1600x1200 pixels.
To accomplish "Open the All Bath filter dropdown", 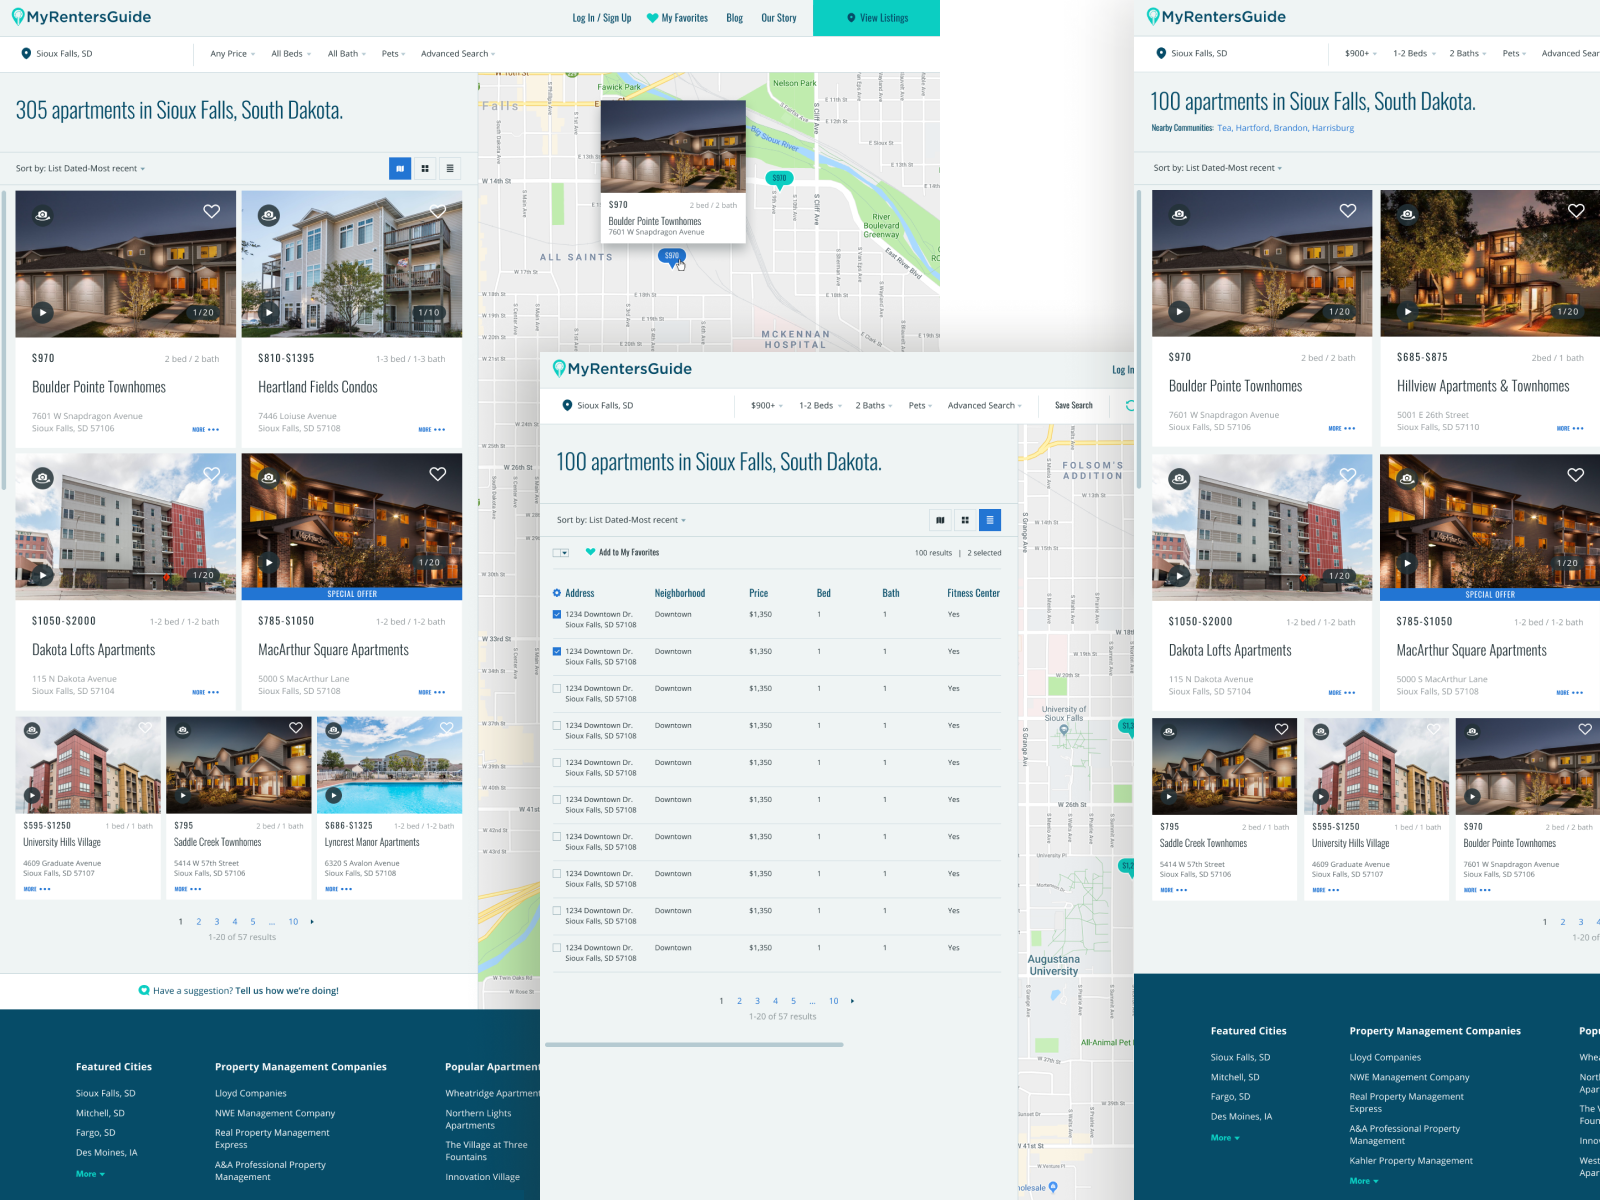I will (x=347, y=54).
